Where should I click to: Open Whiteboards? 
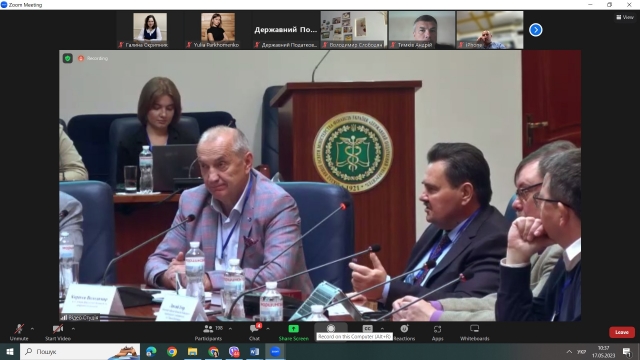click(474, 333)
